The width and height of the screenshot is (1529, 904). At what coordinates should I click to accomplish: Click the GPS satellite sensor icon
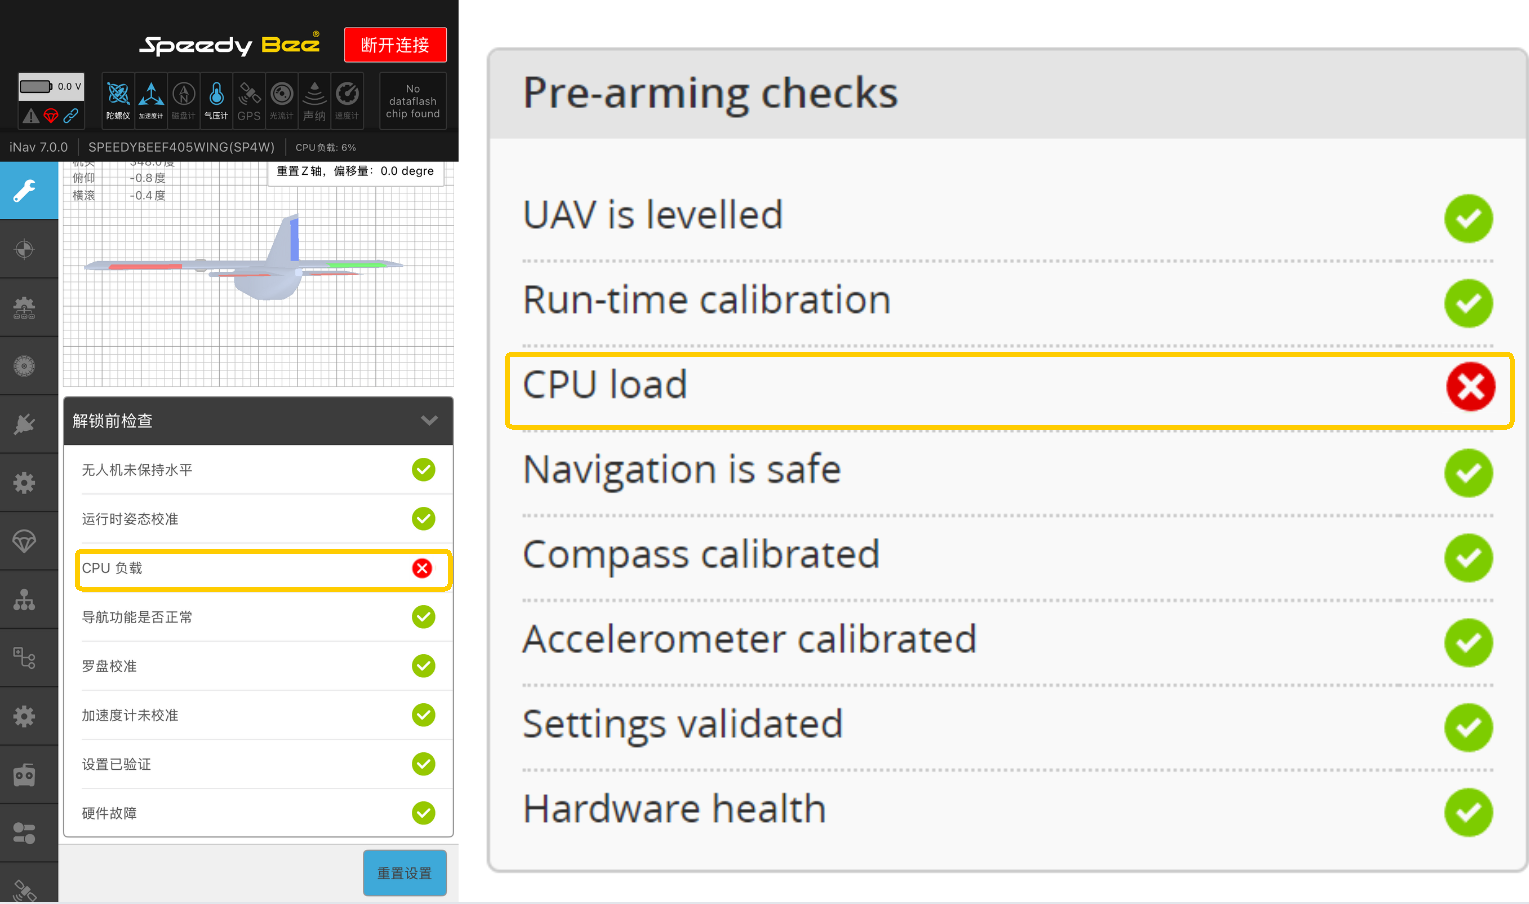249,100
